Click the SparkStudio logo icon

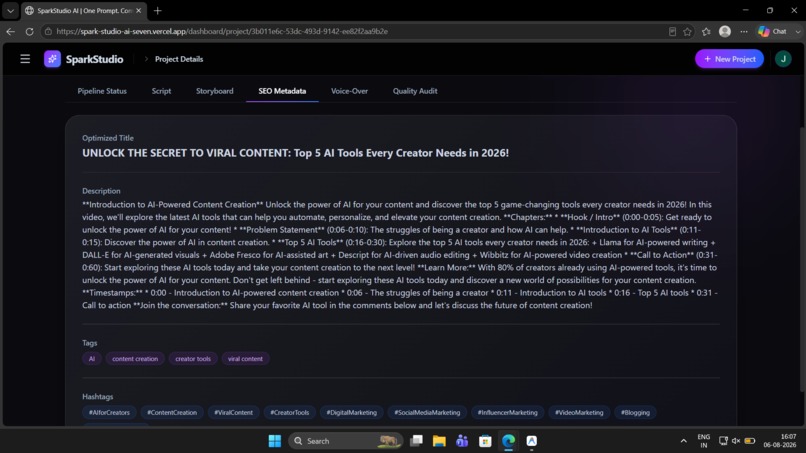point(52,59)
